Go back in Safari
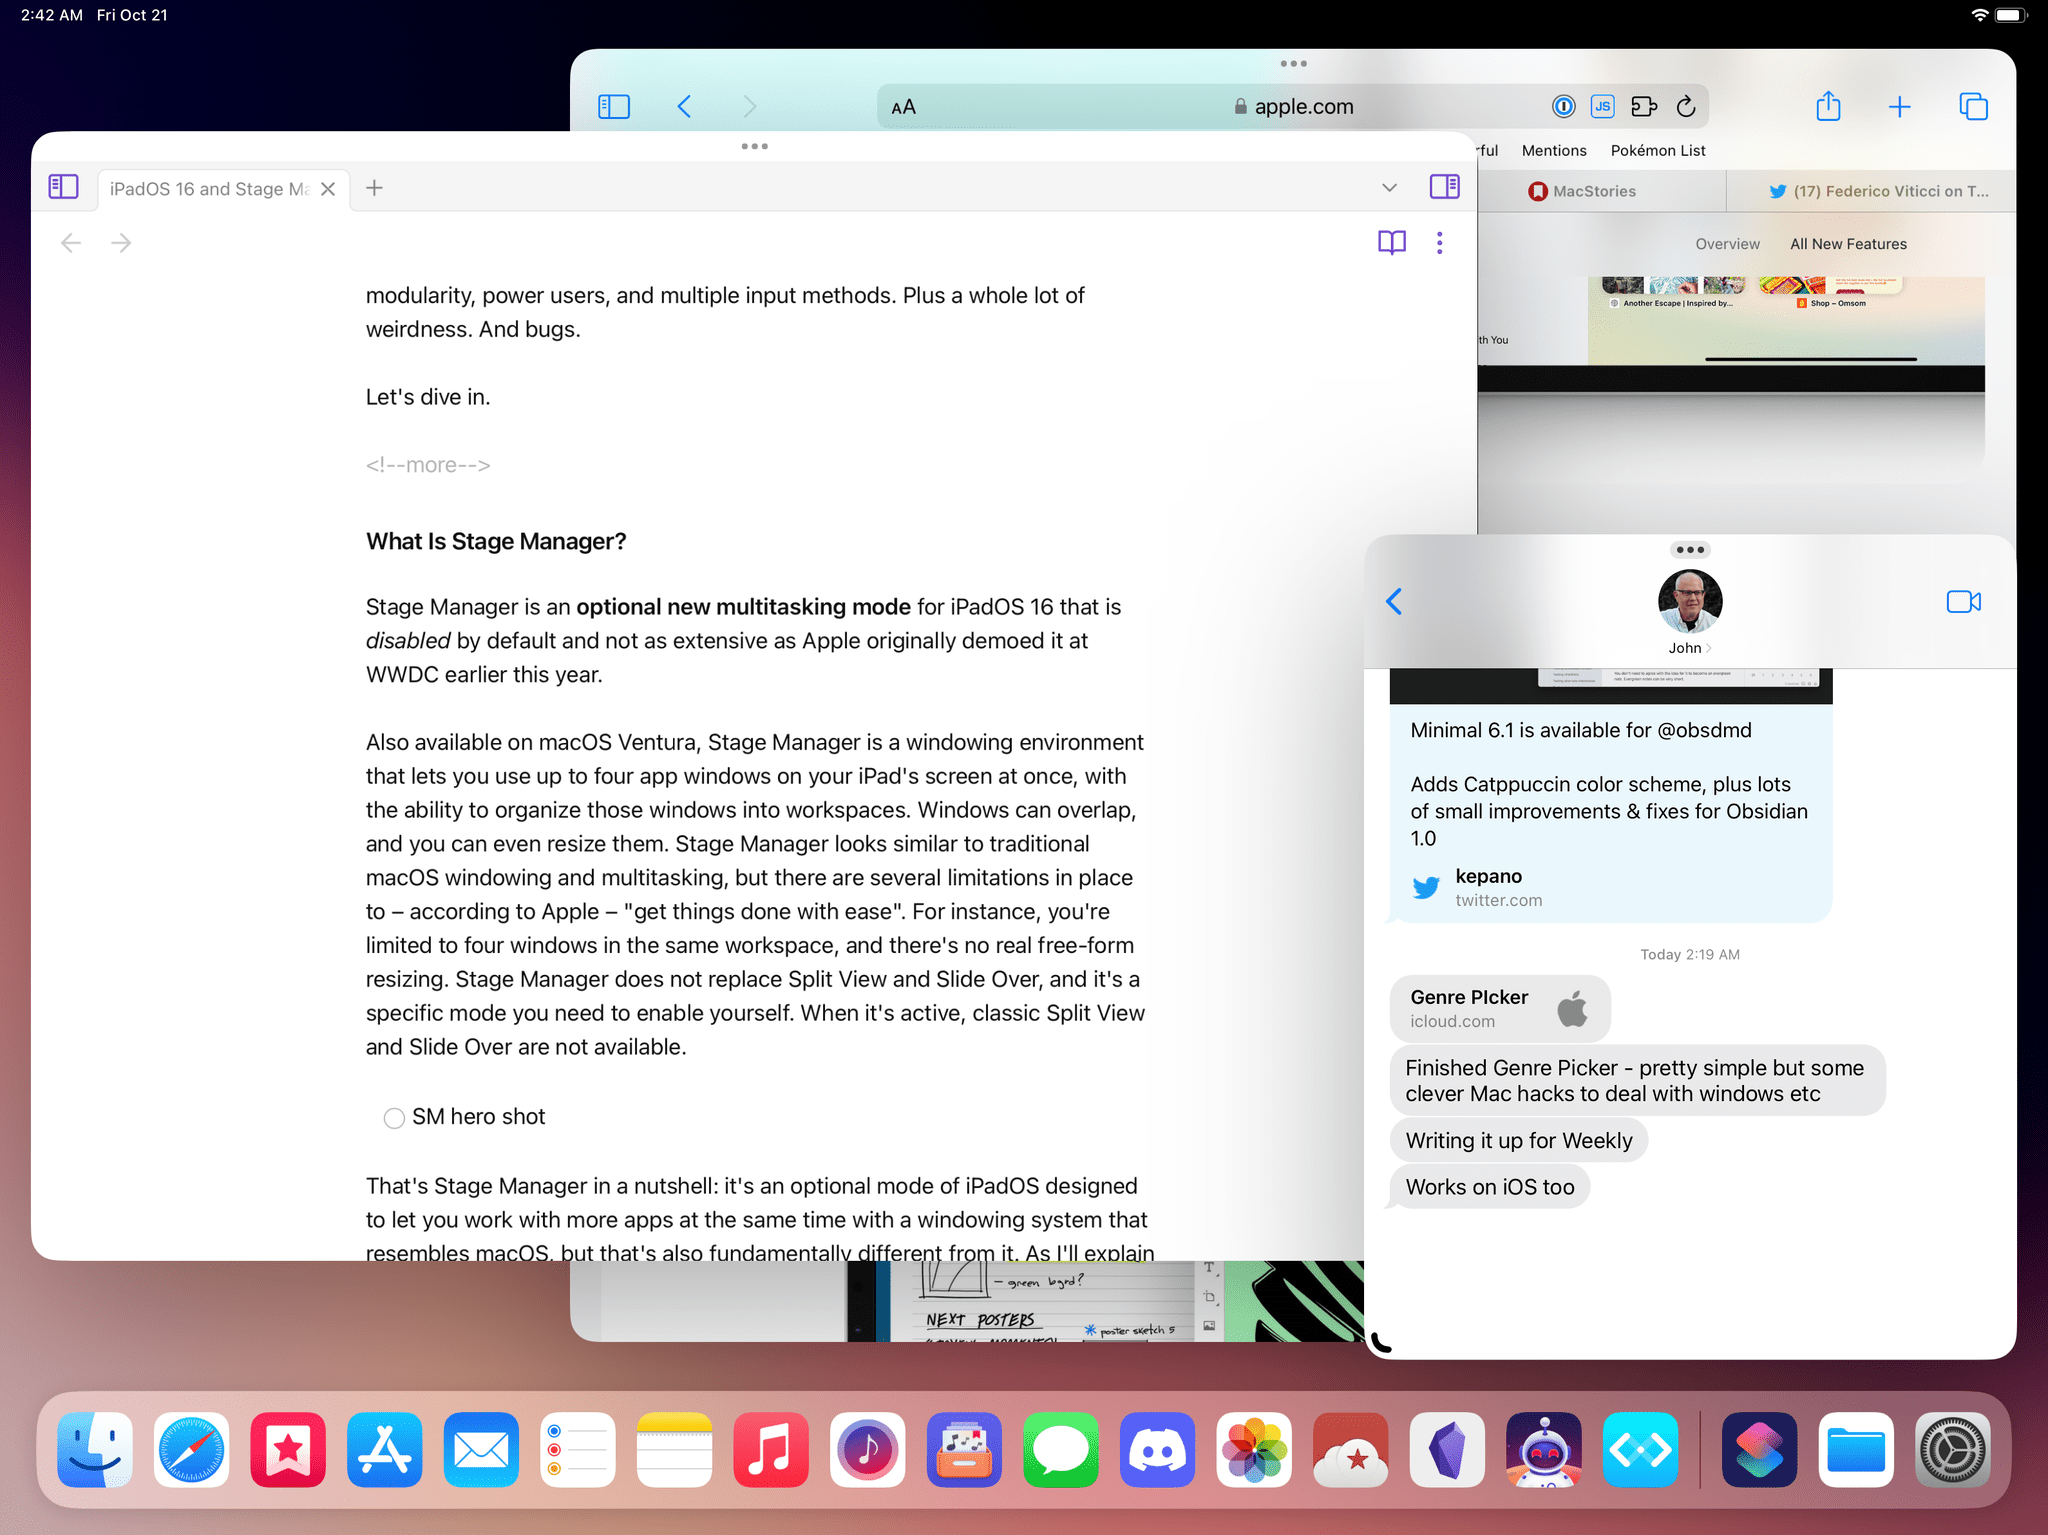The image size is (2048, 1535). [684, 106]
